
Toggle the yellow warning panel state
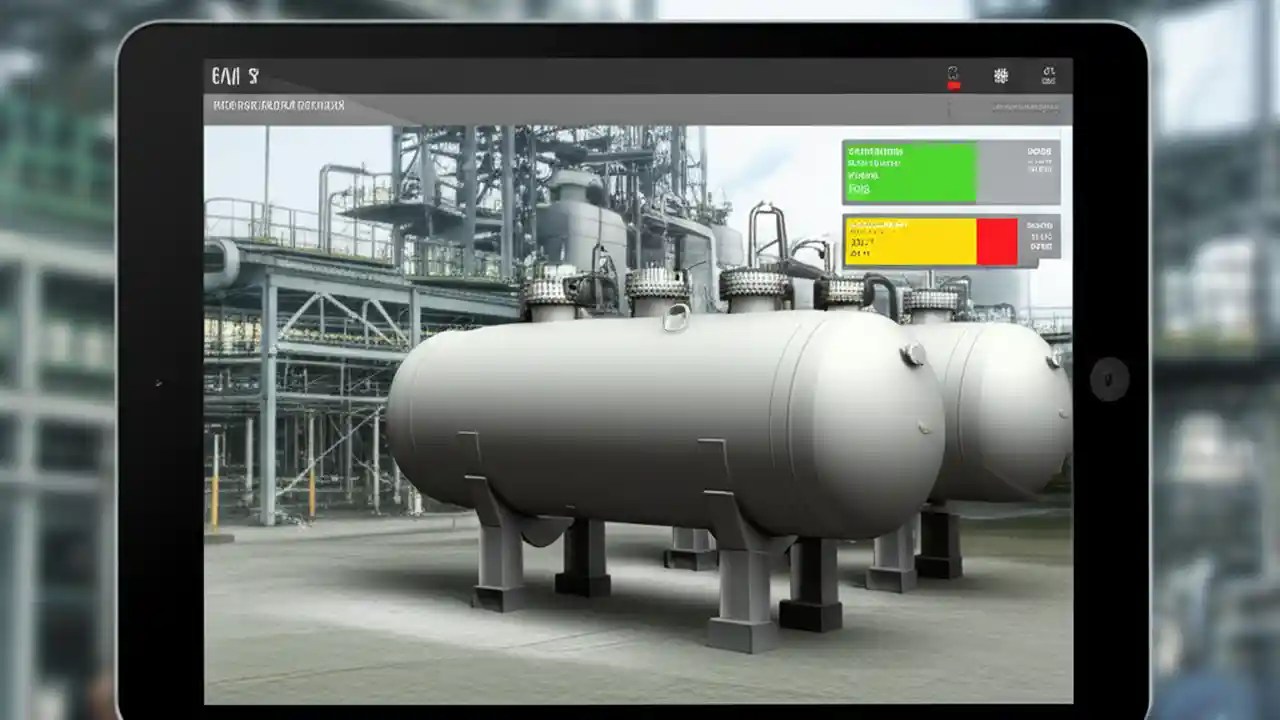pos(905,240)
